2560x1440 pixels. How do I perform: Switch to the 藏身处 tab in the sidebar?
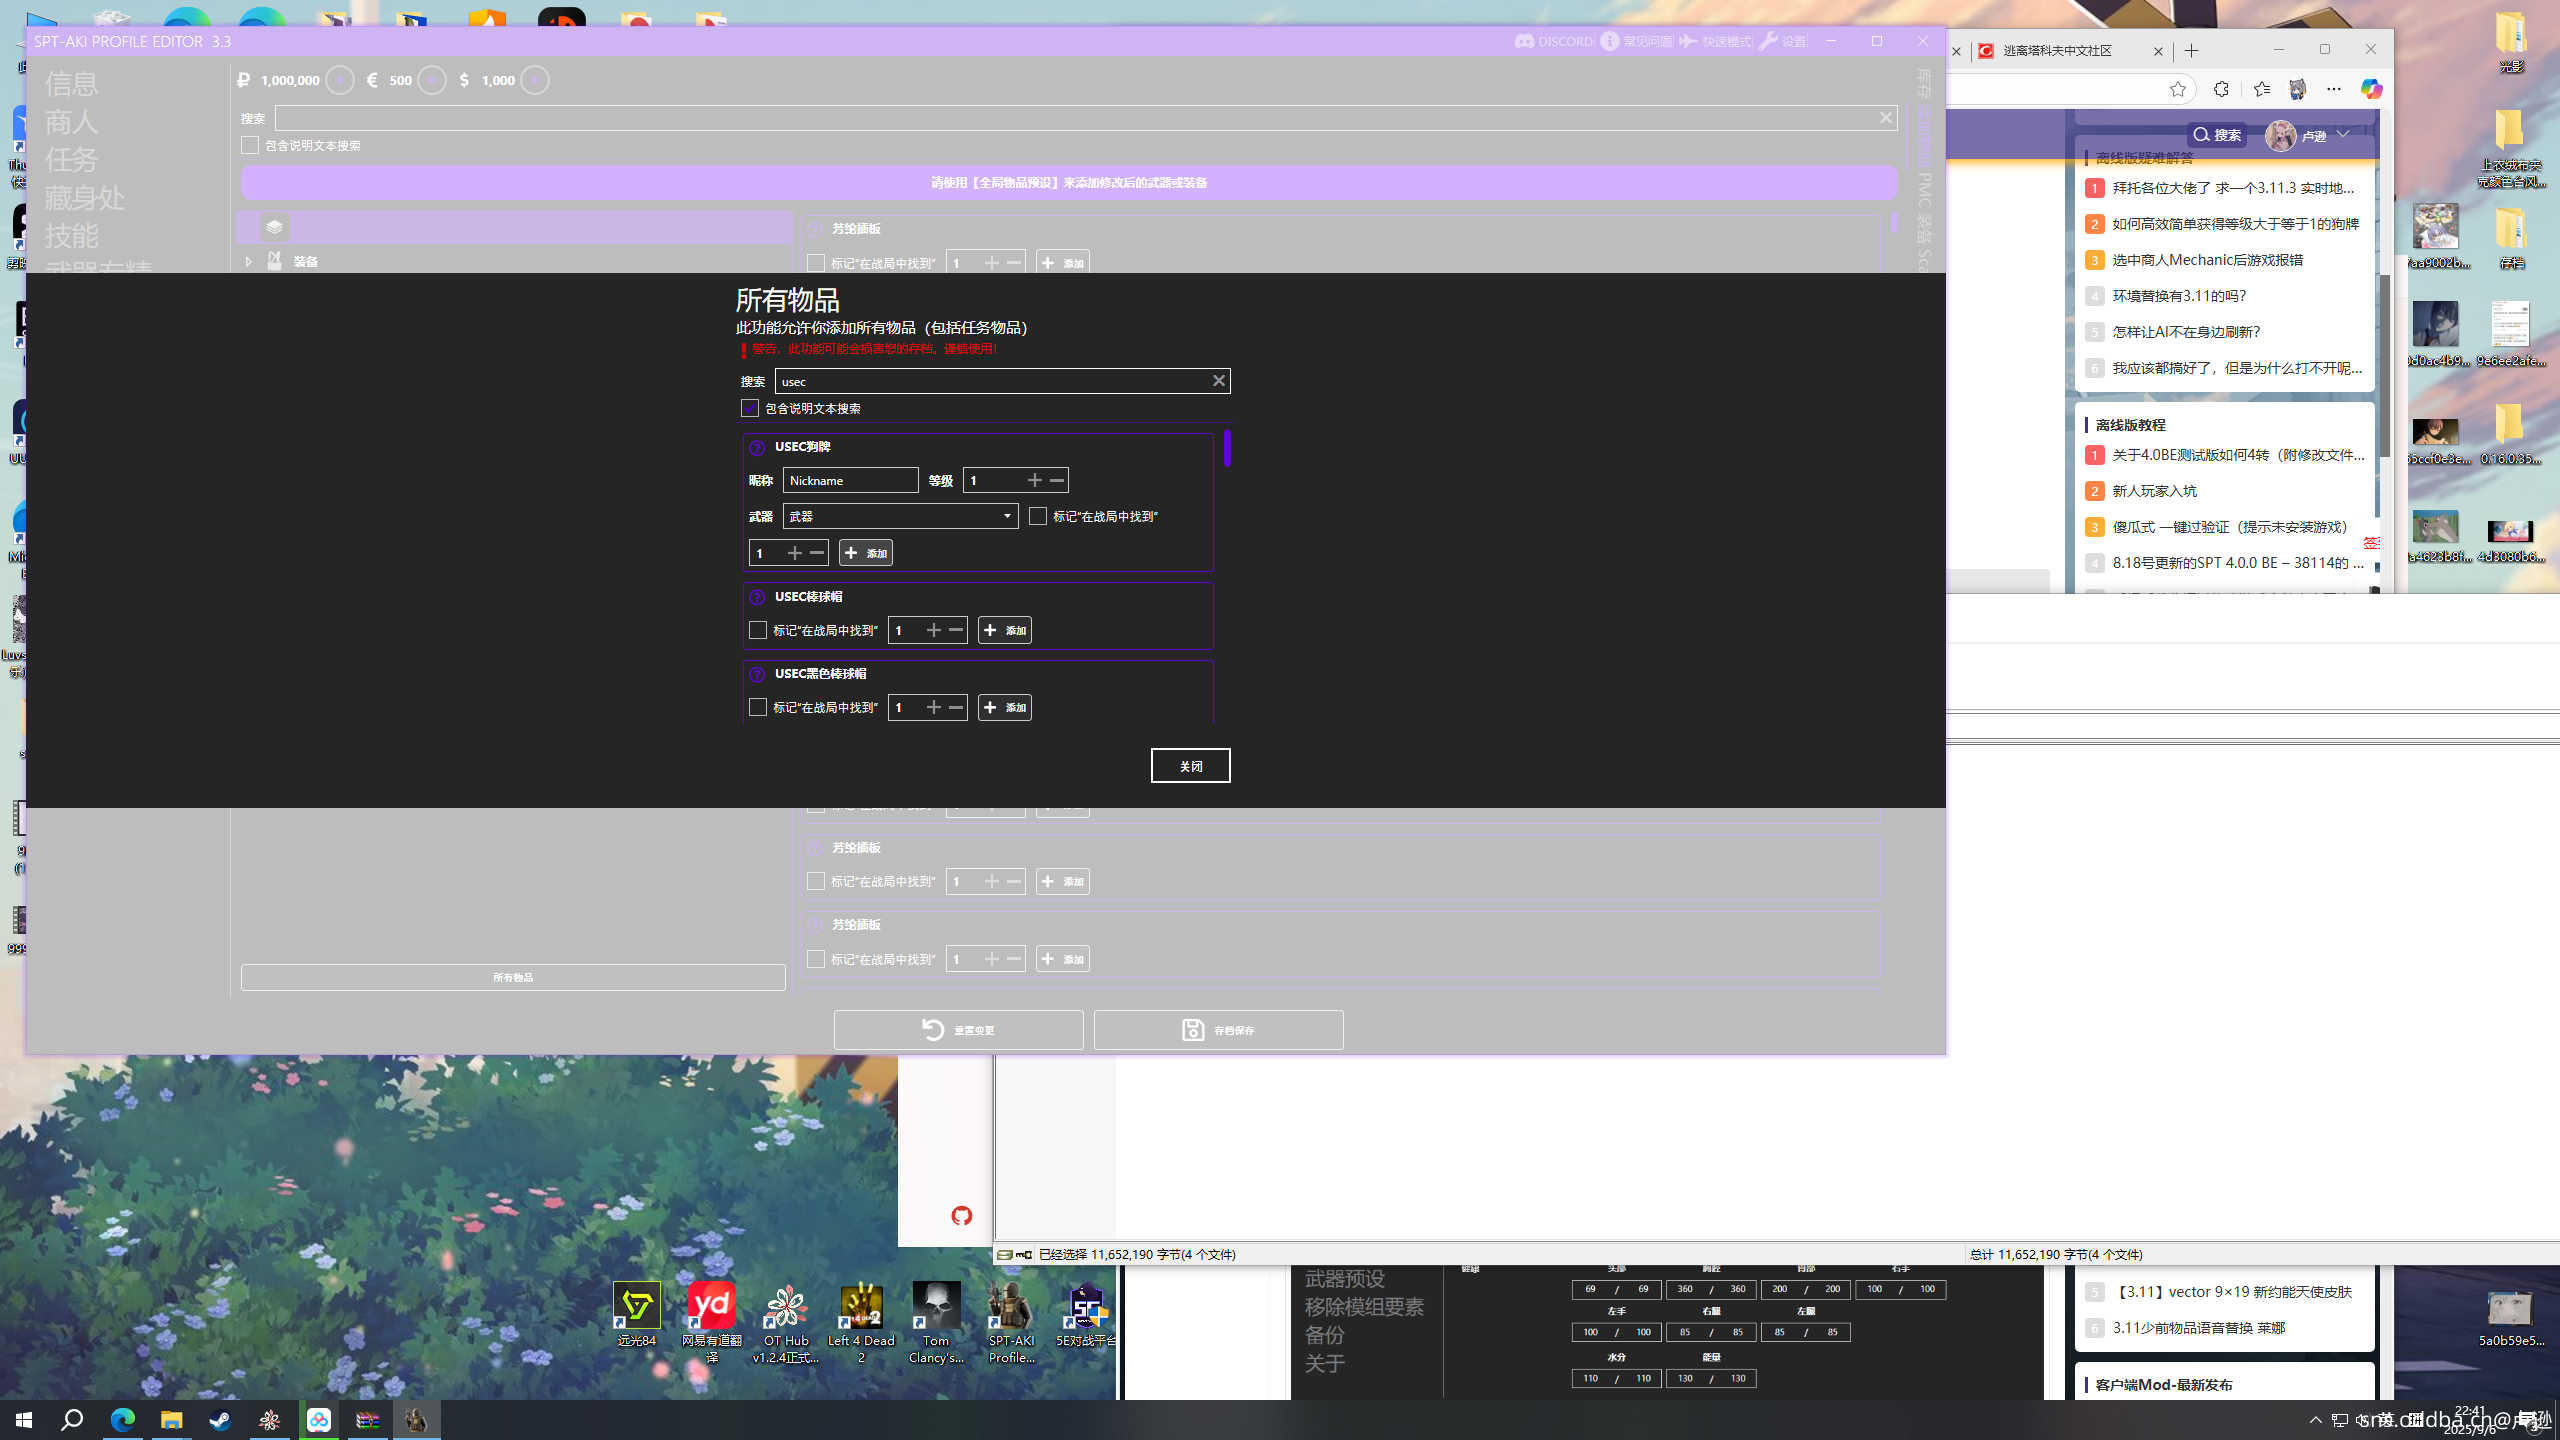pos(85,197)
